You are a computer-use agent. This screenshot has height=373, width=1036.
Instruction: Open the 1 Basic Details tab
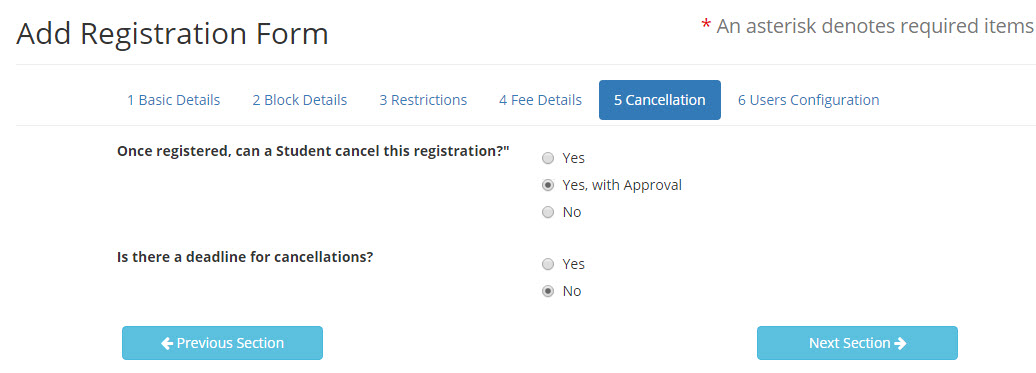coord(173,100)
